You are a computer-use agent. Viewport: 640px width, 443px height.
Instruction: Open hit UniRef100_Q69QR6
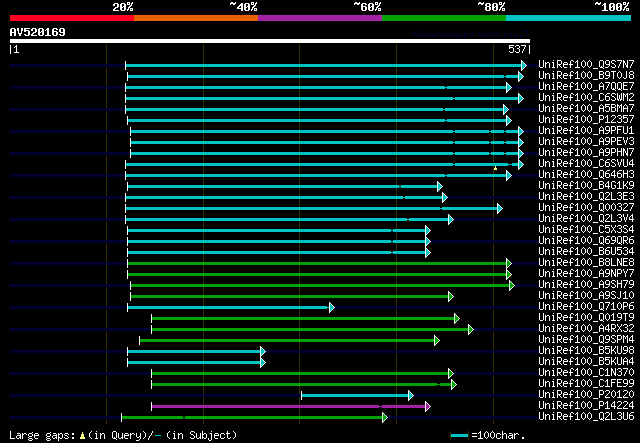[586, 240]
